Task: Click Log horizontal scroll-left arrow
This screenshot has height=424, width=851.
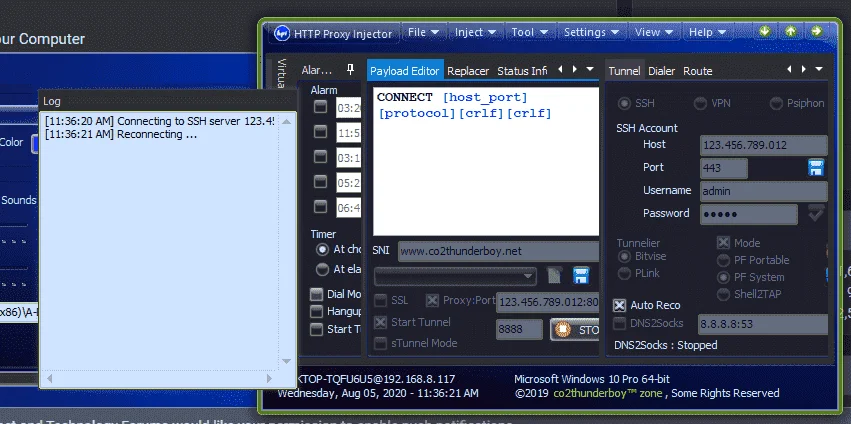Action: pyautogui.click(x=49, y=378)
